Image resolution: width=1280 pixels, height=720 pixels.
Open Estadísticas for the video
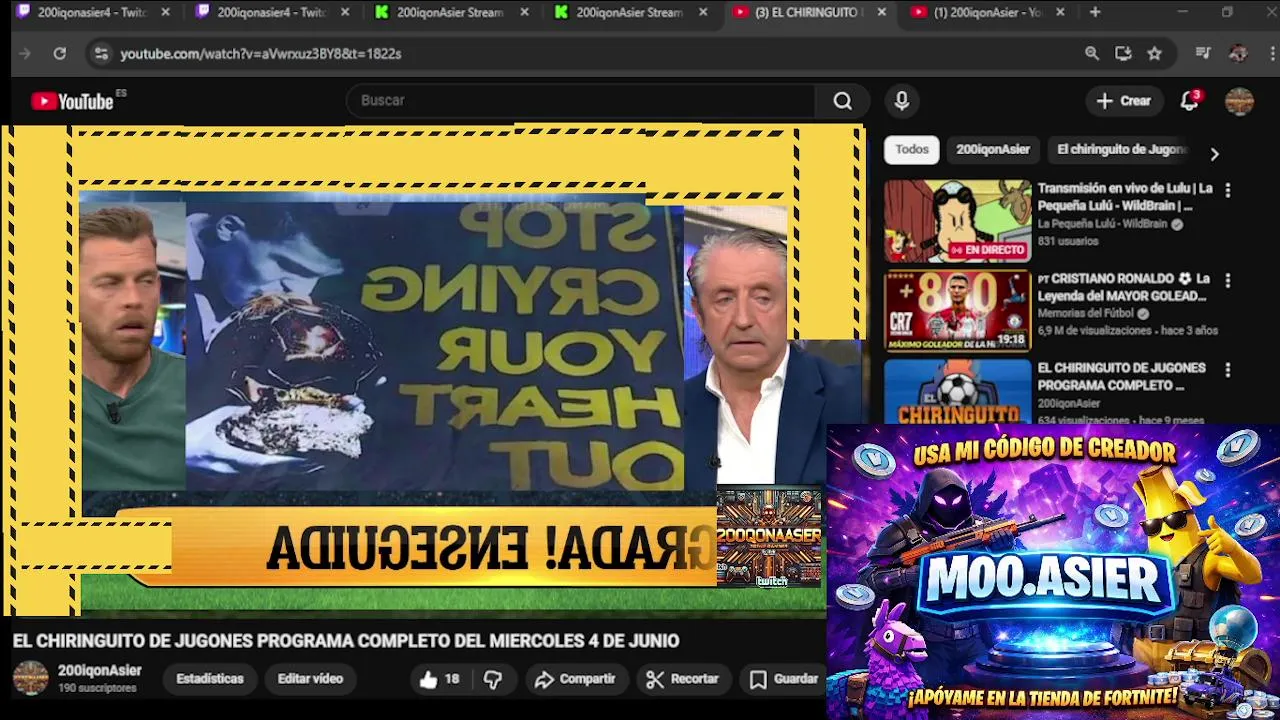(x=209, y=679)
